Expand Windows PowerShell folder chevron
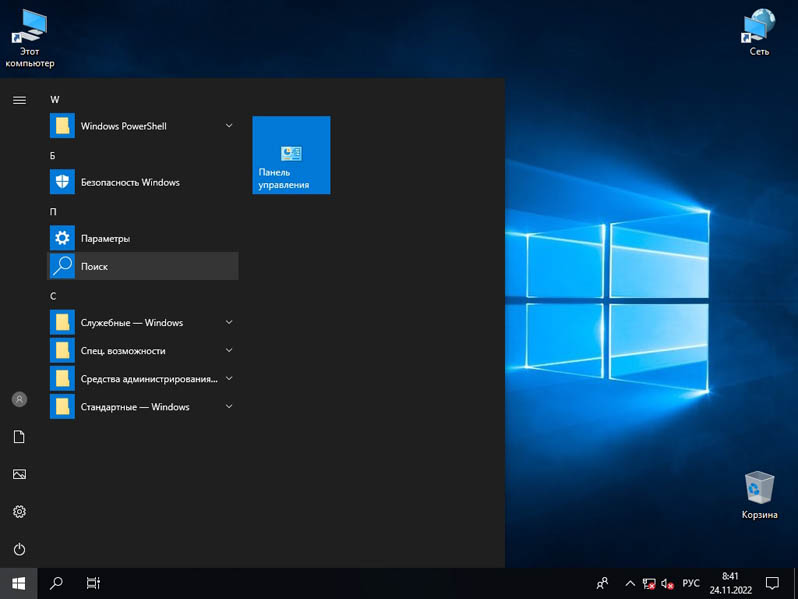The width and height of the screenshot is (798, 599). point(229,125)
